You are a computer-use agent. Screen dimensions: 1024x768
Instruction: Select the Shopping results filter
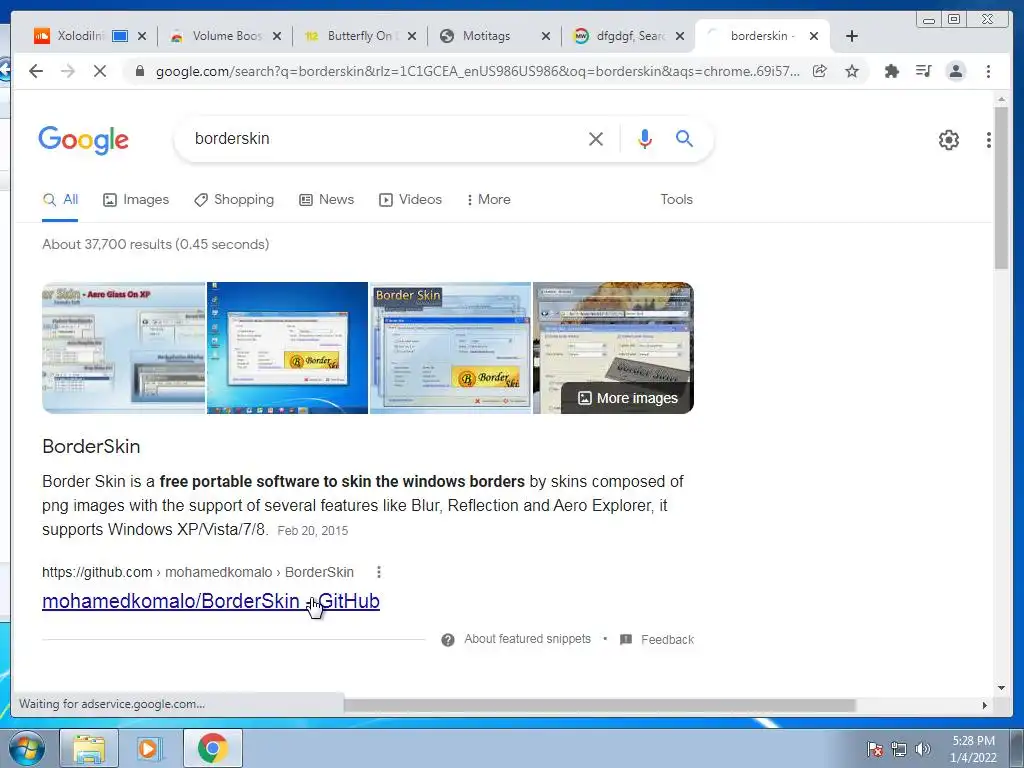234,200
